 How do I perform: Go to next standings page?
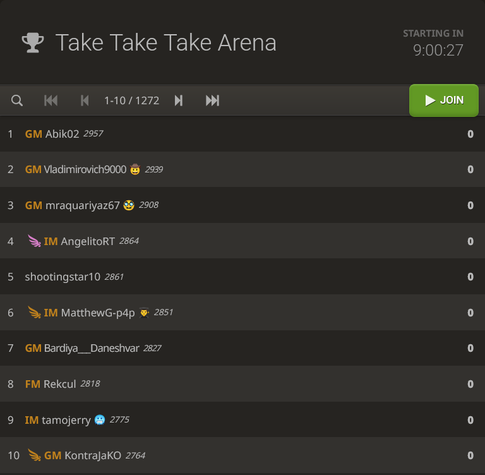click(x=179, y=100)
